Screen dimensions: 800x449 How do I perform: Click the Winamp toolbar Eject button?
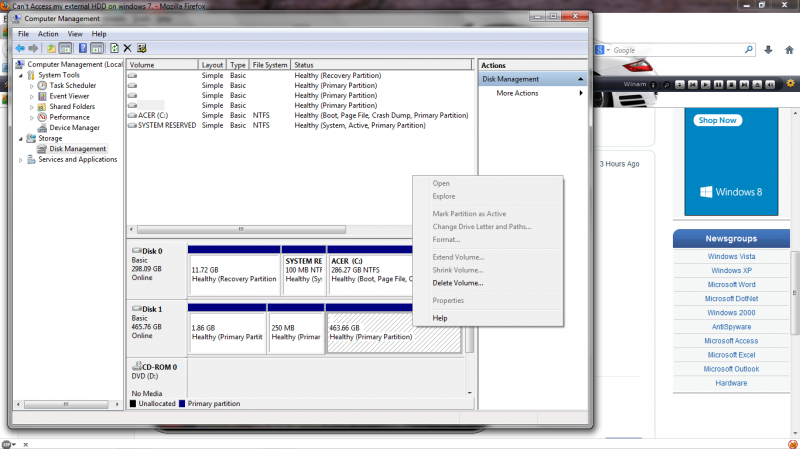(x=757, y=85)
